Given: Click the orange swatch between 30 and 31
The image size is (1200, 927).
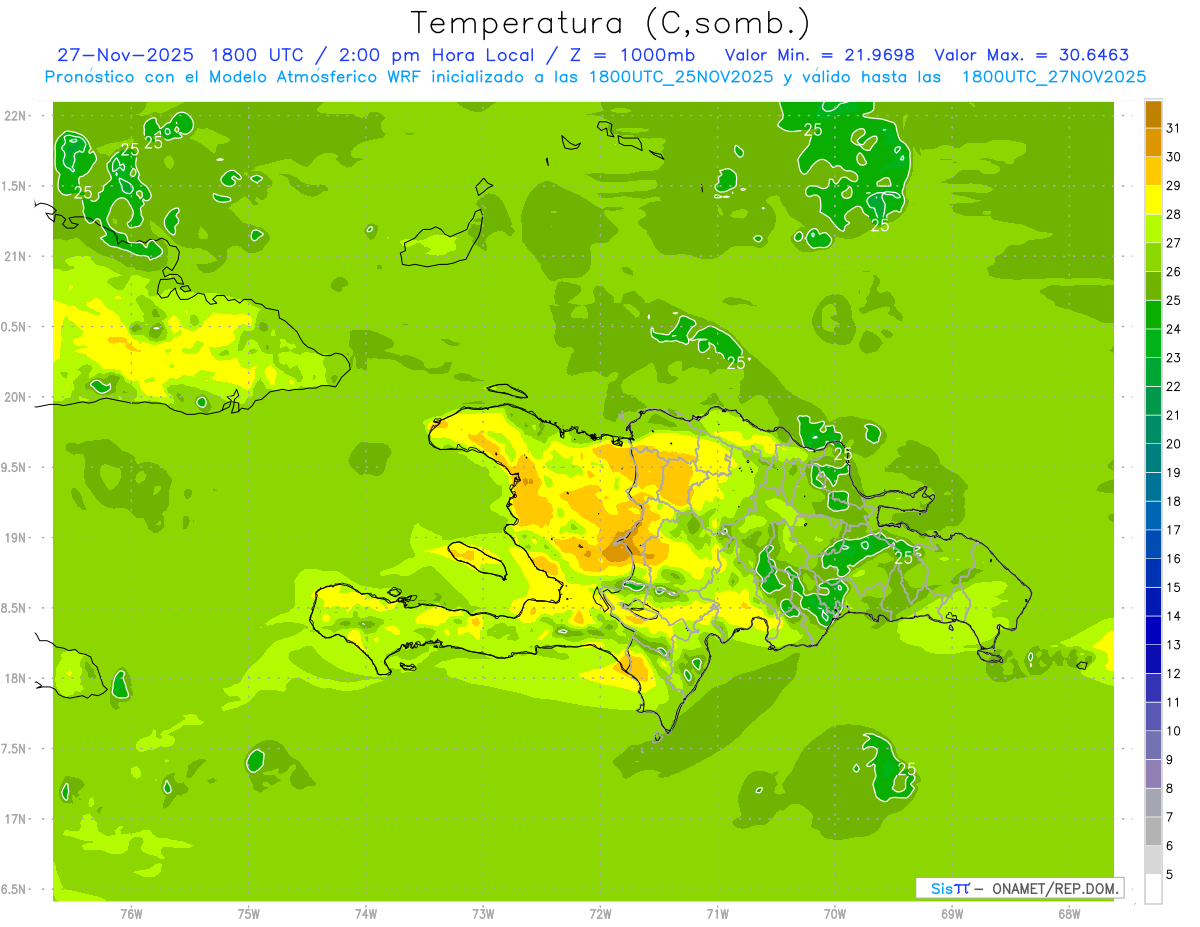Looking at the screenshot, I should tap(1153, 142).
